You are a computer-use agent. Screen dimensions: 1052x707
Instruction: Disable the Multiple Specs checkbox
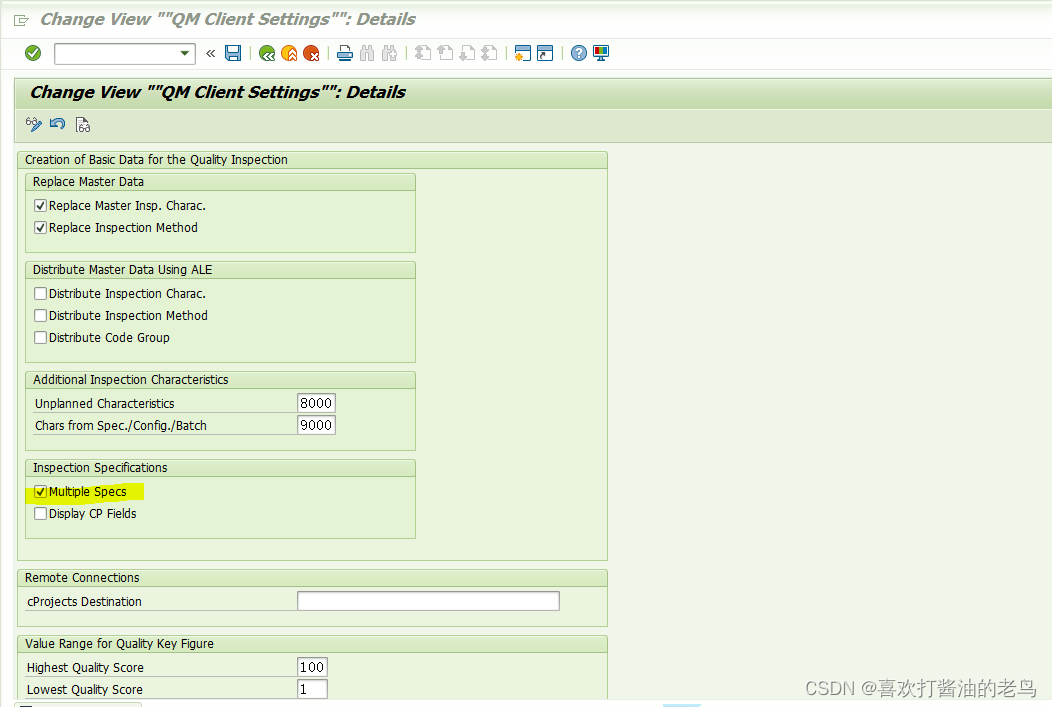39,491
